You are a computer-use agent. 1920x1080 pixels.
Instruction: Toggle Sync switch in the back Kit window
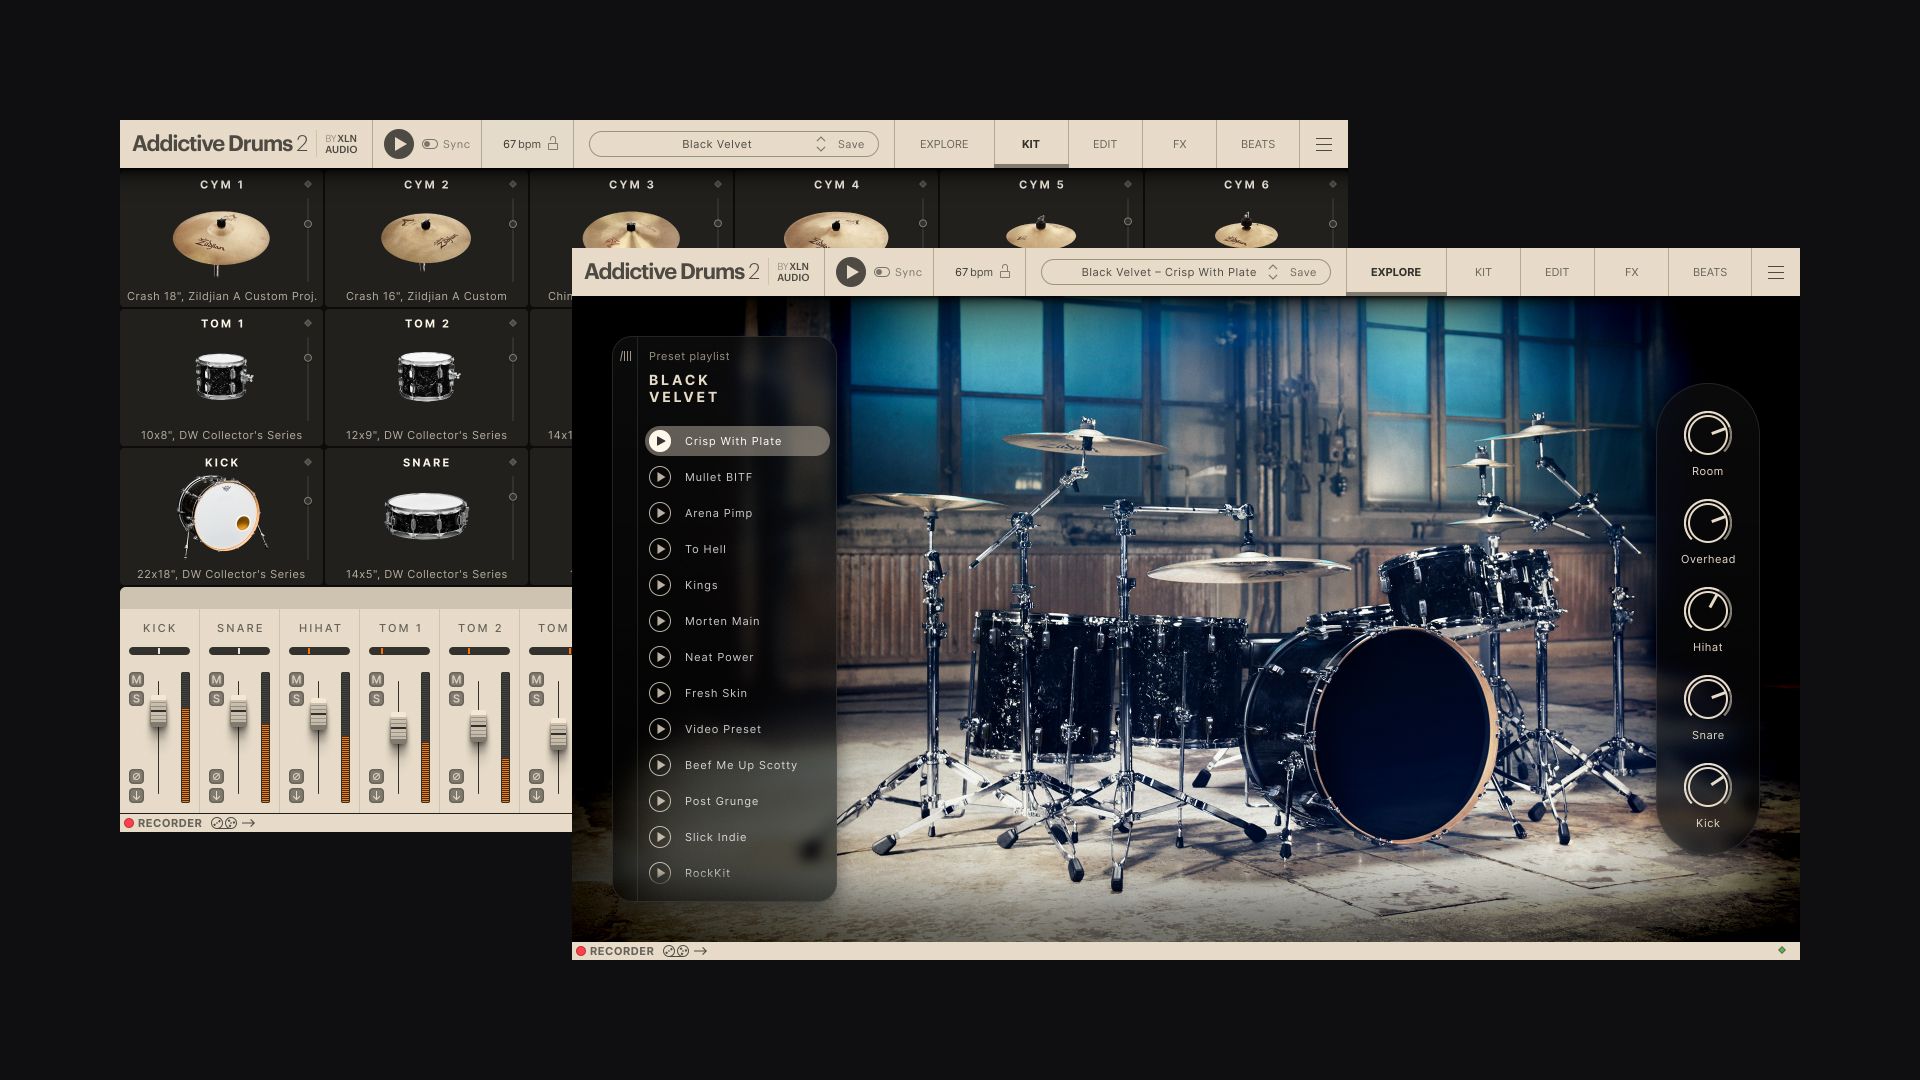point(429,144)
